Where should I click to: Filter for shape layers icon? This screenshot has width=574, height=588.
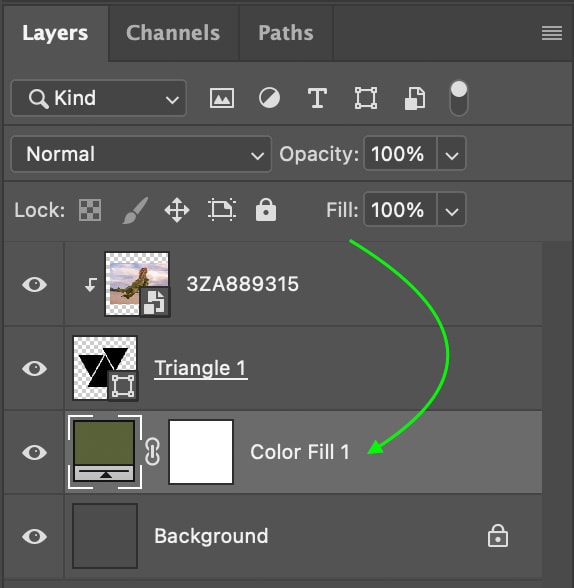pyautogui.click(x=366, y=98)
